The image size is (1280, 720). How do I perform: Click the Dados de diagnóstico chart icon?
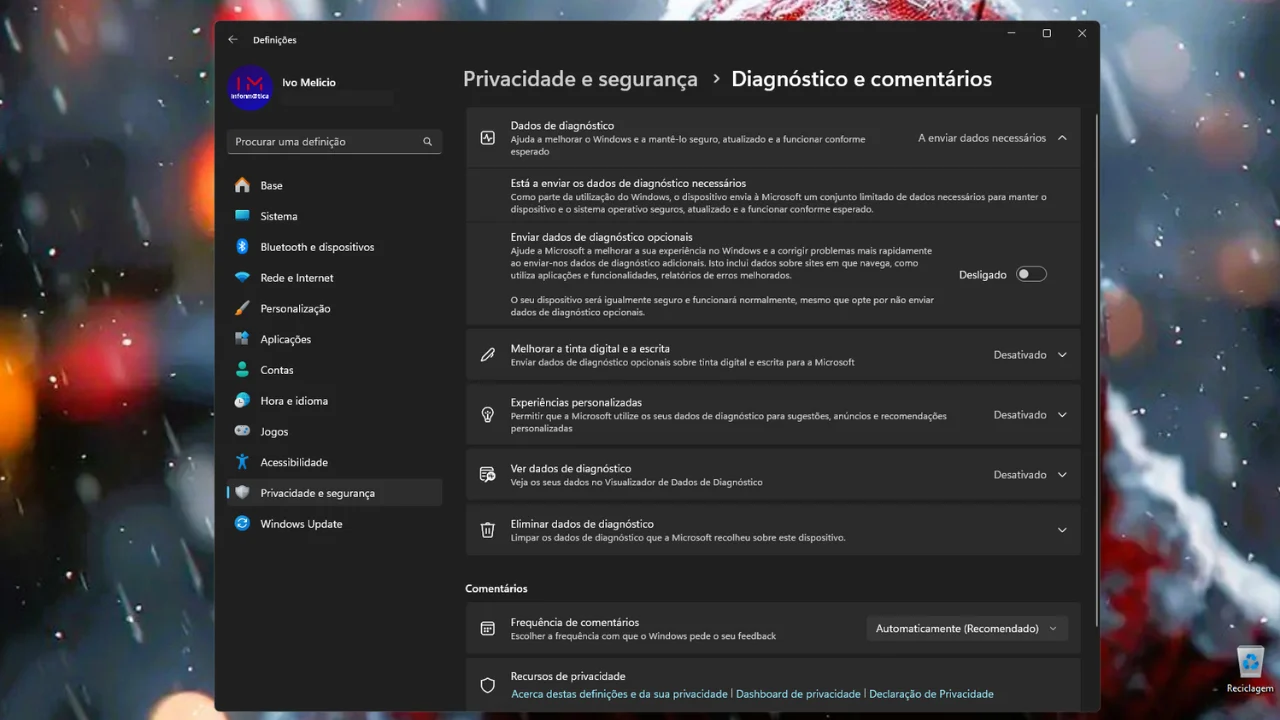click(488, 138)
